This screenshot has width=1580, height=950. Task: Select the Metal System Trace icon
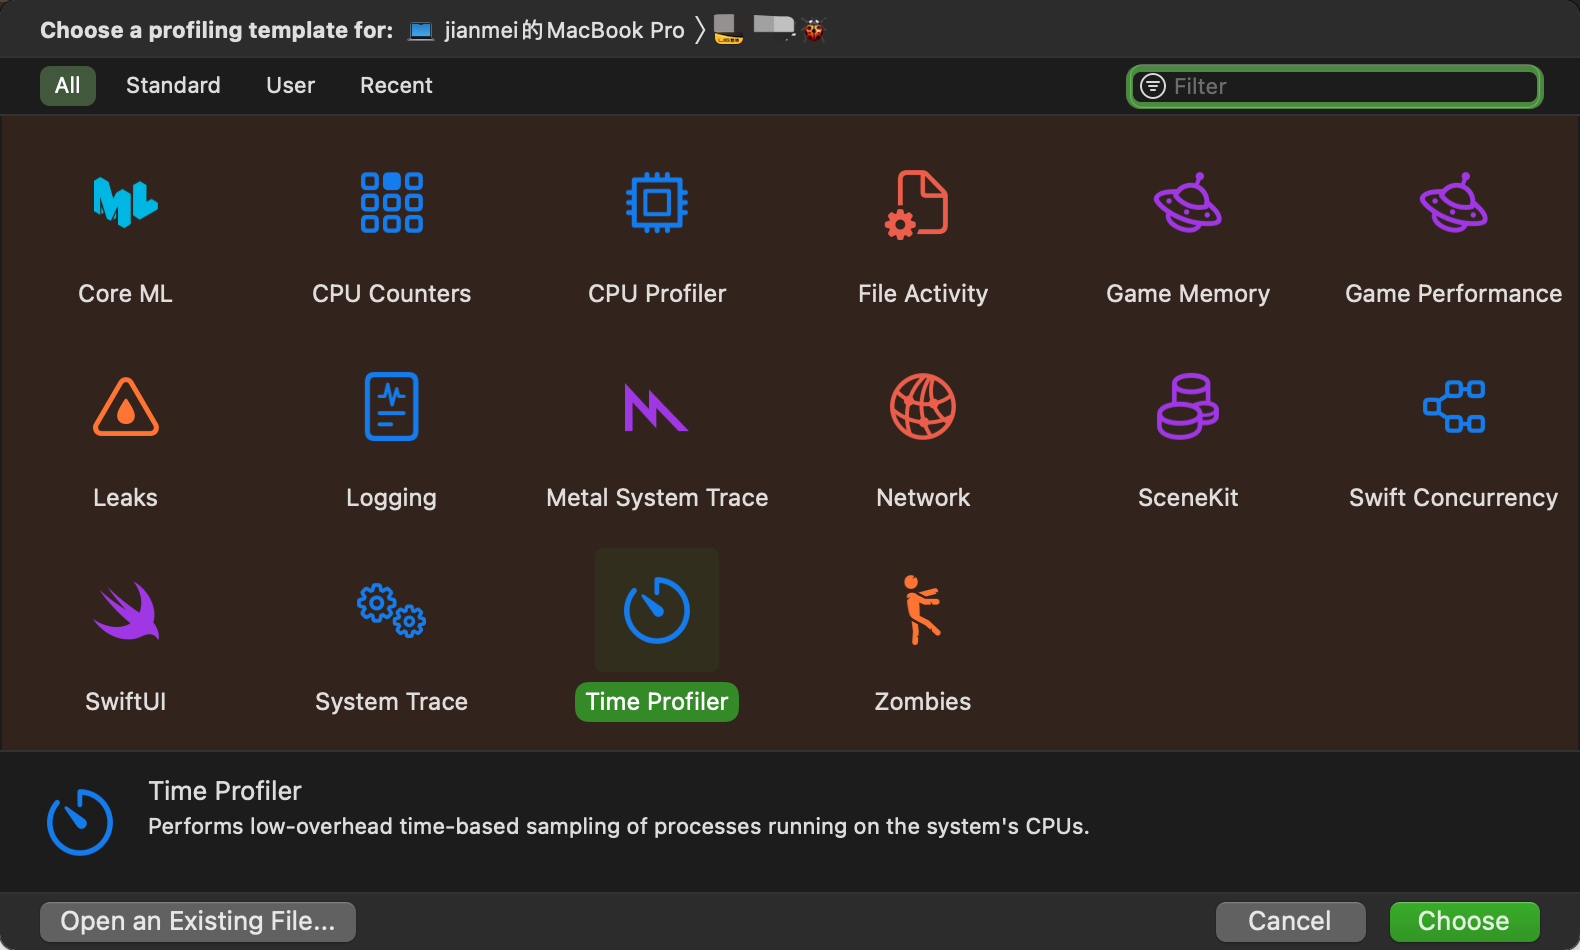(657, 407)
